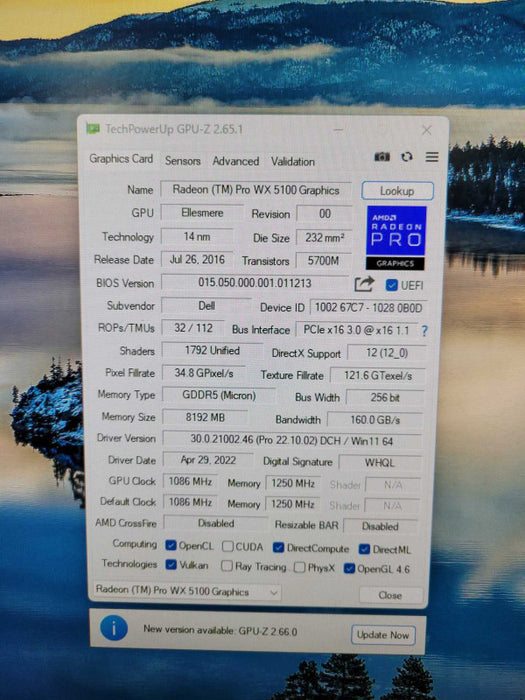The height and width of the screenshot is (700, 525).
Task: Open the hamburger menu icon
Action: [x=432, y=157]
